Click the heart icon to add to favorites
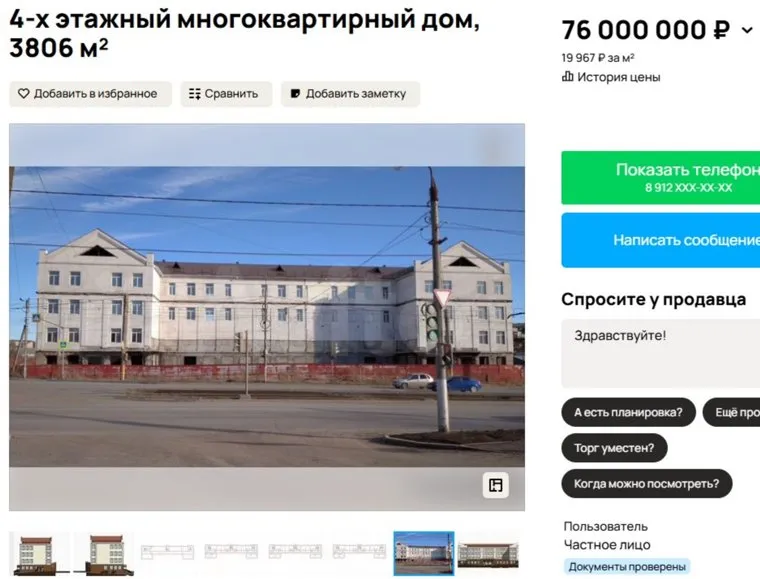The height and width of the screenshot is (579, 760). tap(24, 94)
